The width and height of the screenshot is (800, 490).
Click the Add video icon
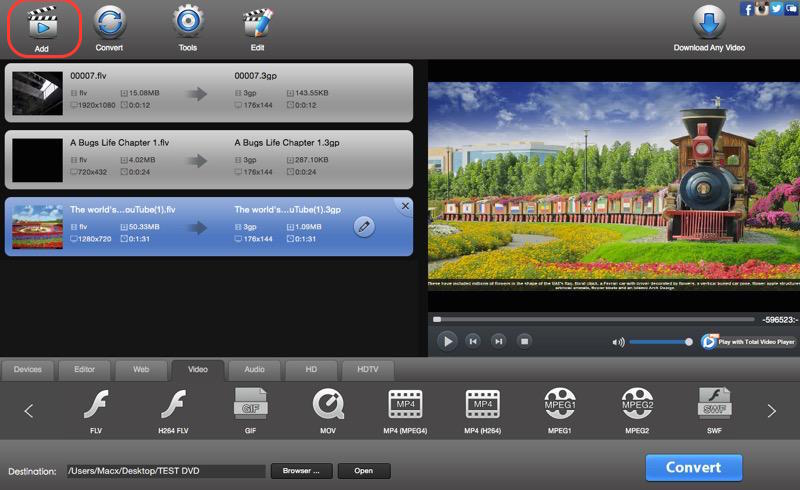pyautogui.click(x=42, y=22)
